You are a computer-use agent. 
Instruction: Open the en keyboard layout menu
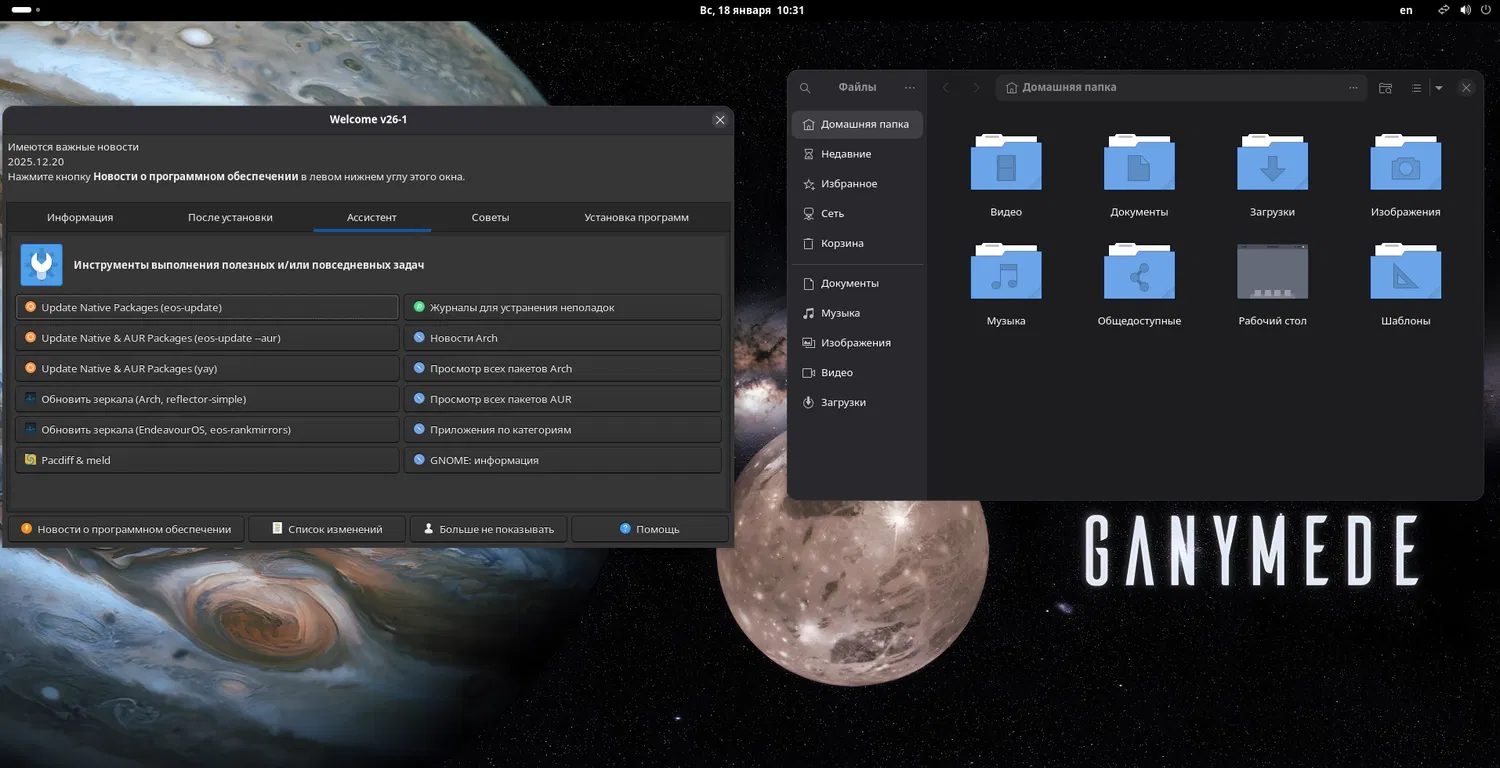(1406, 10)
